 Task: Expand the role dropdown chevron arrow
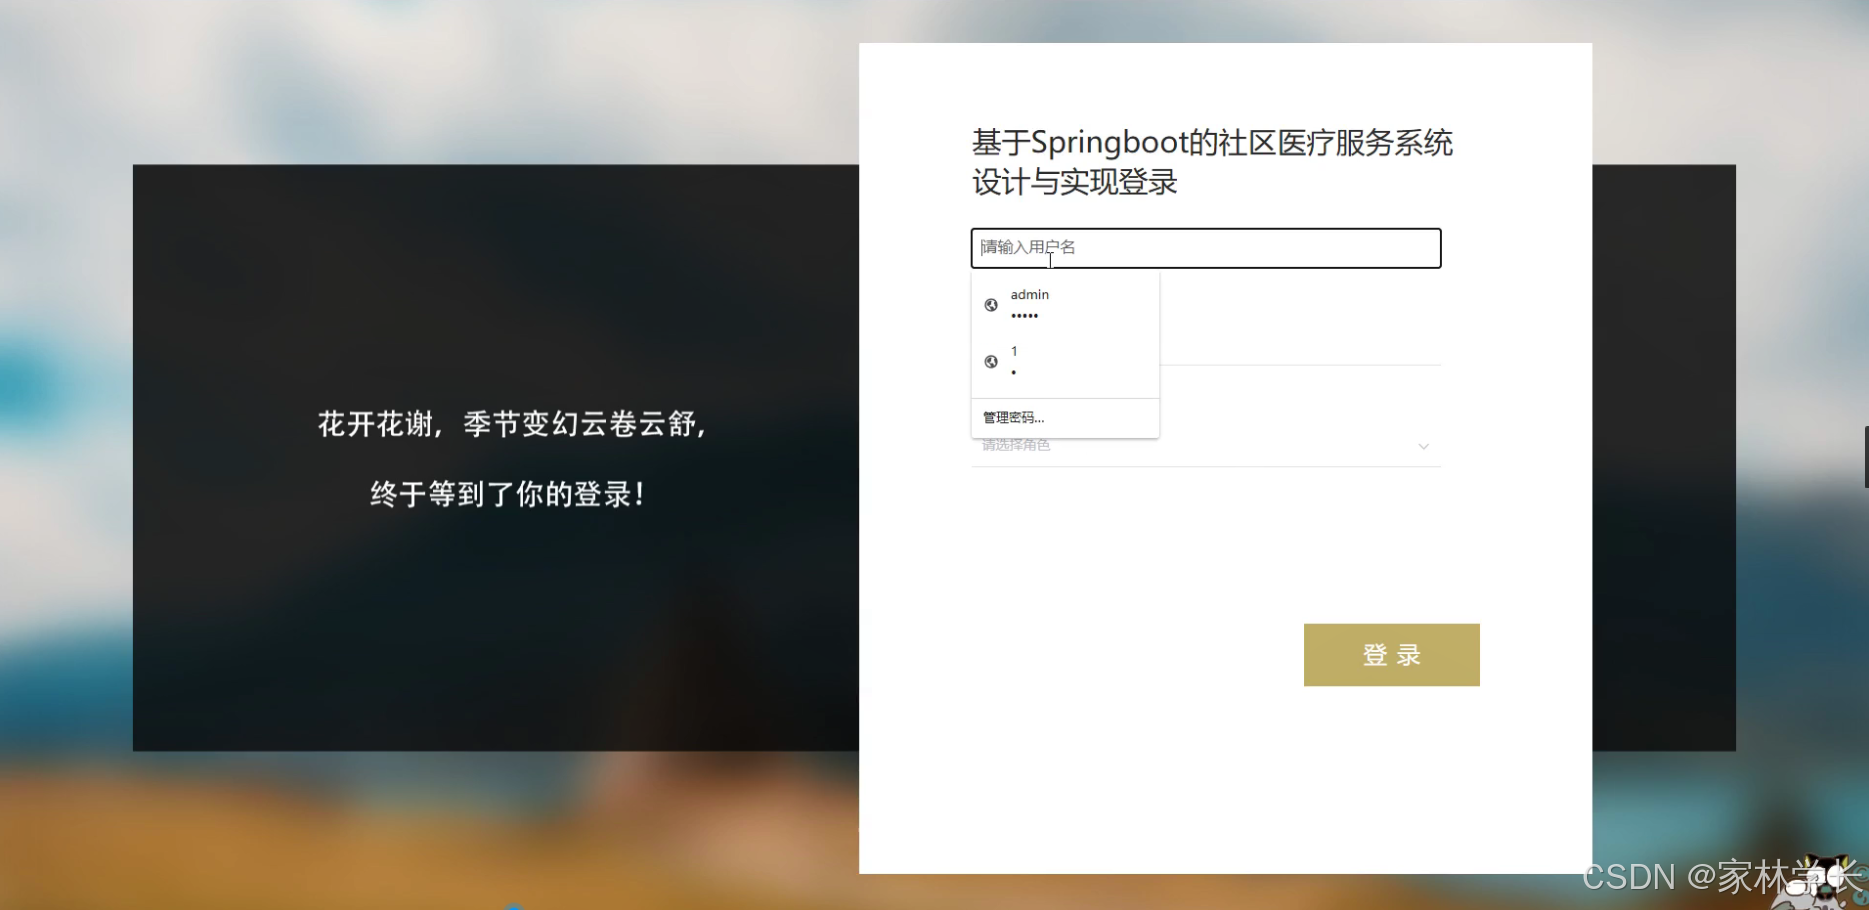[x=1423, y=446]
